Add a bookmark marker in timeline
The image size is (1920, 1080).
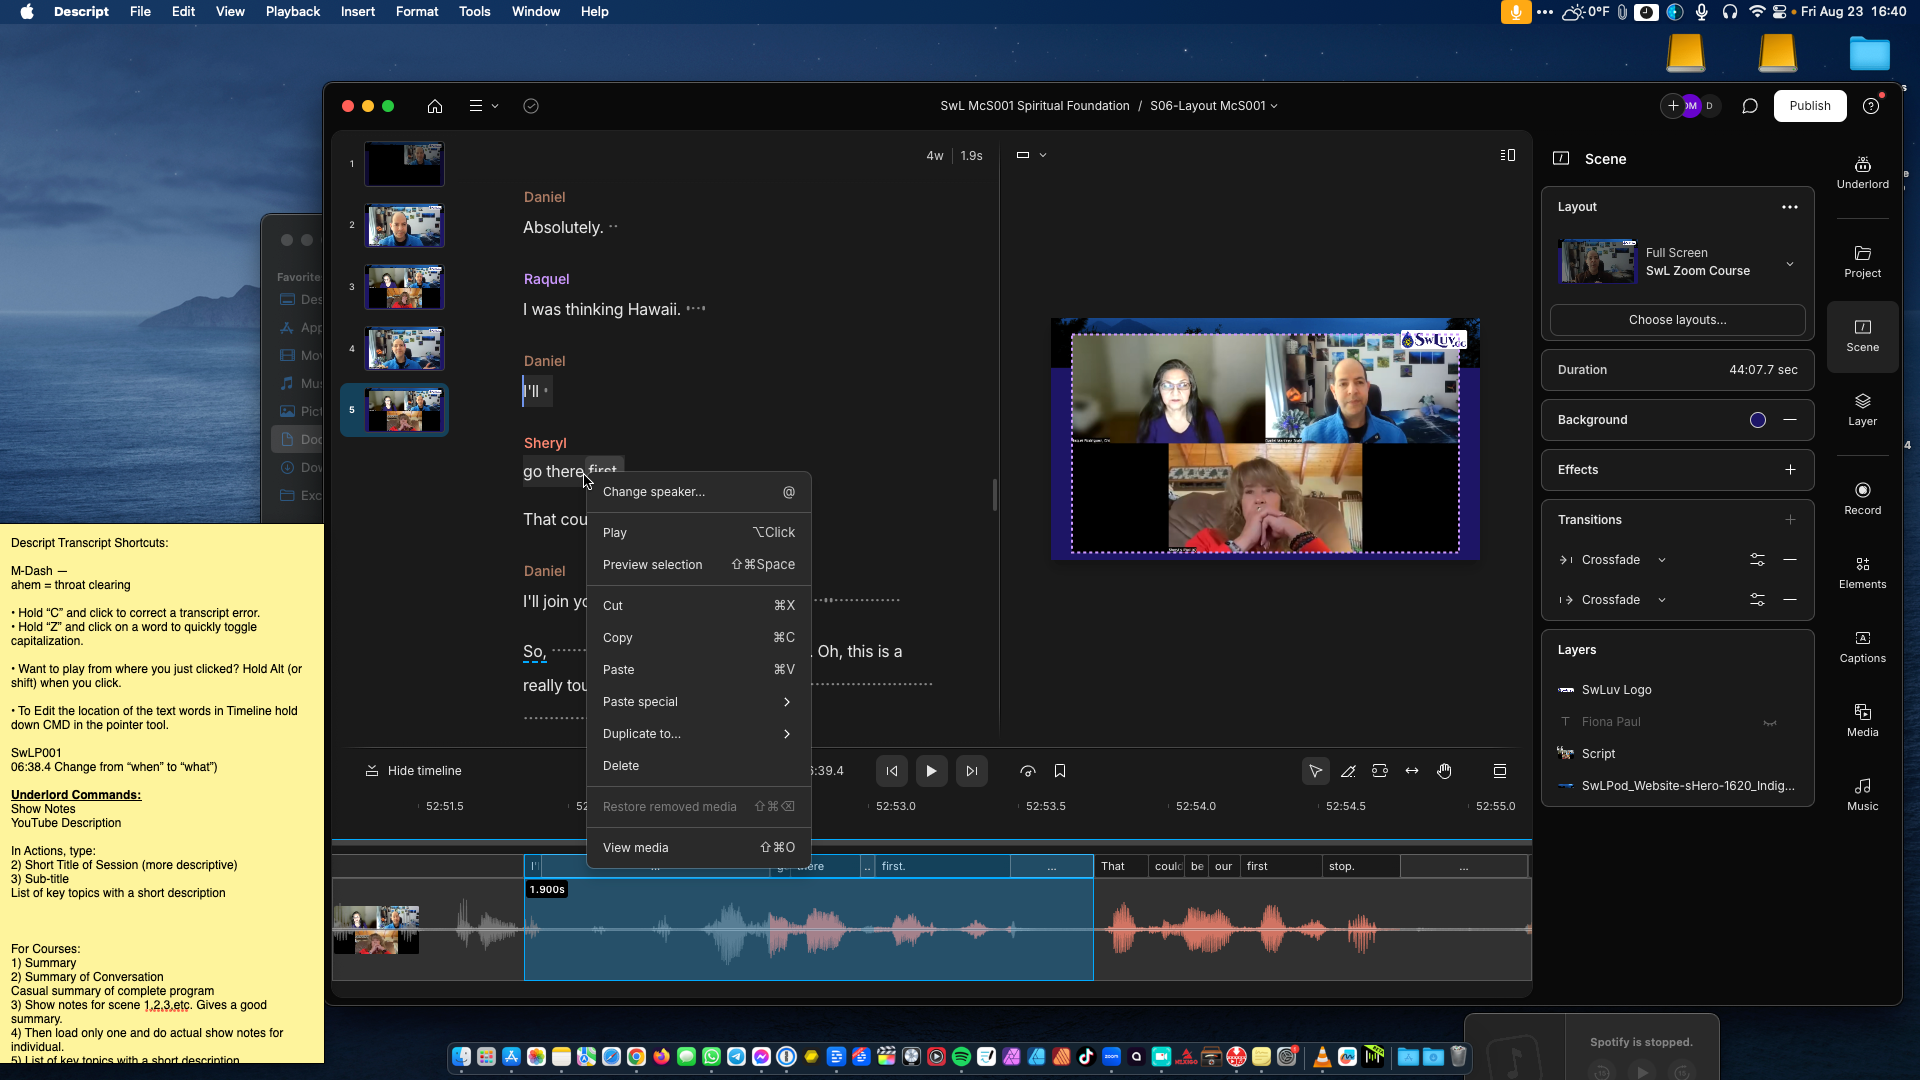(x=1060, y=771)
